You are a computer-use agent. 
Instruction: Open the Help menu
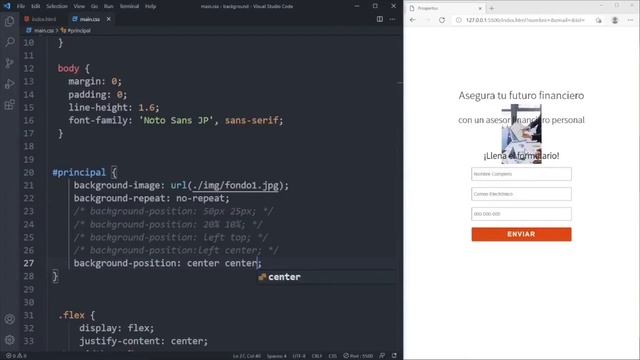click(x=151, y=6)
